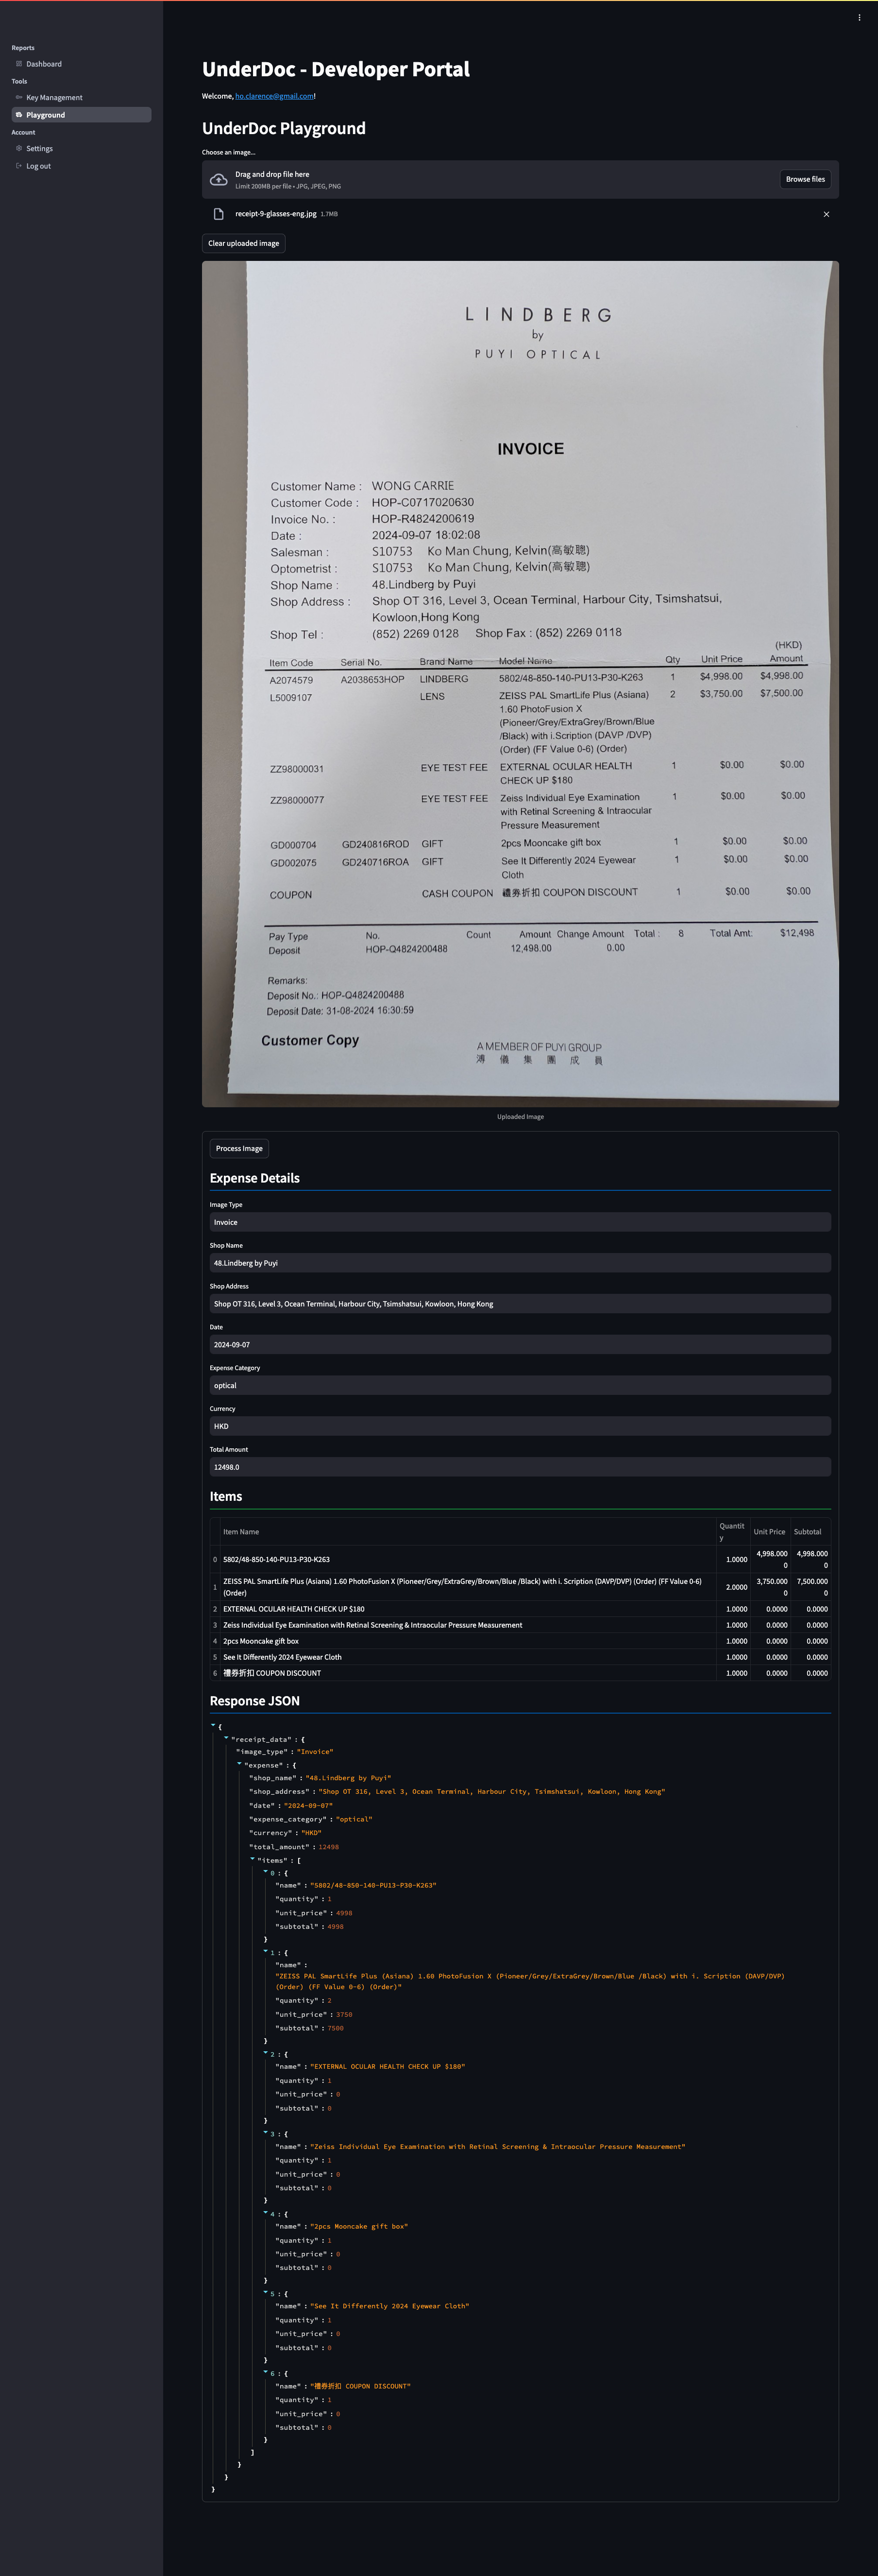Screen dimensions: 878x2576
Task: Click the receipt-9-glasses-eng.jpg file name
Action: click(x=276, y=214)
